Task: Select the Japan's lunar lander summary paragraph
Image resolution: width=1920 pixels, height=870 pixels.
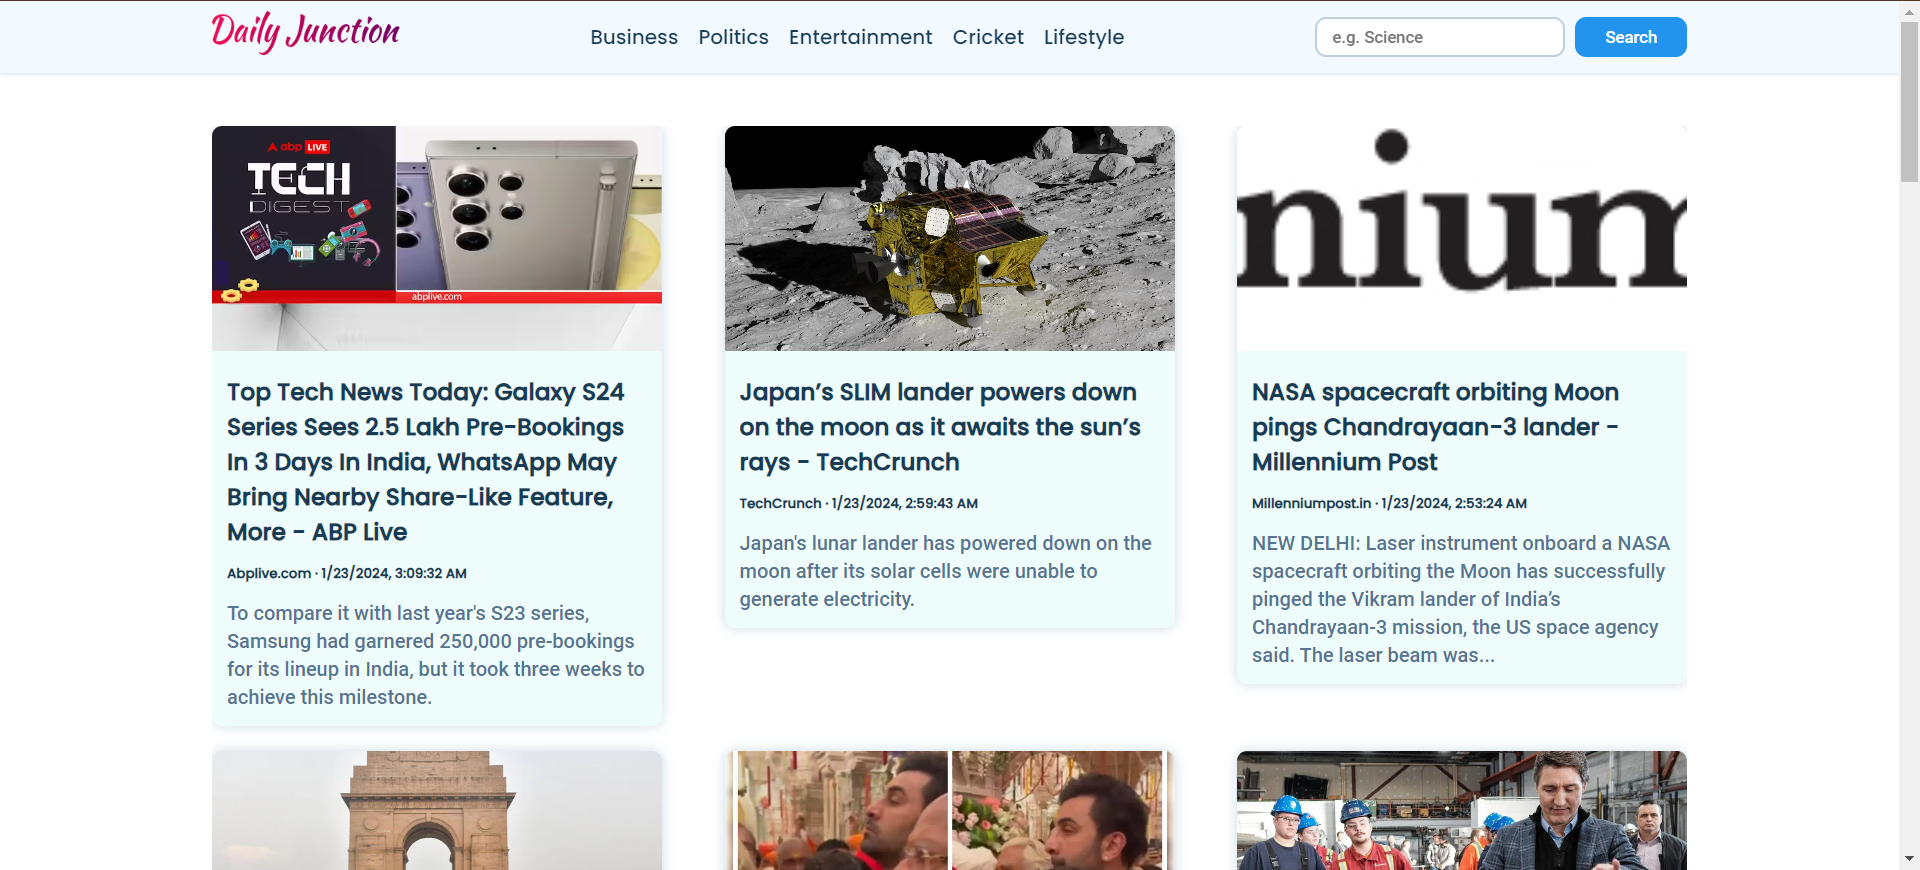Action: (x=946, y=571)
